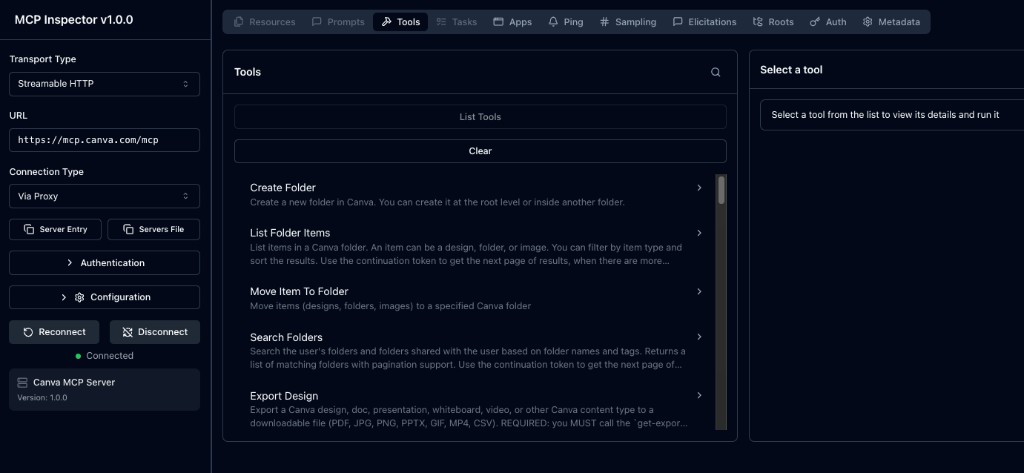
Task: Click the Select a tool heading
Action: [791, 70]
